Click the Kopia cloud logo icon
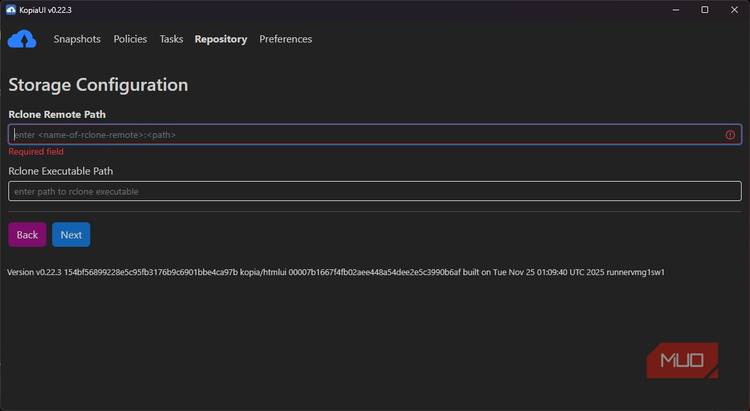 tap(22, 39)
